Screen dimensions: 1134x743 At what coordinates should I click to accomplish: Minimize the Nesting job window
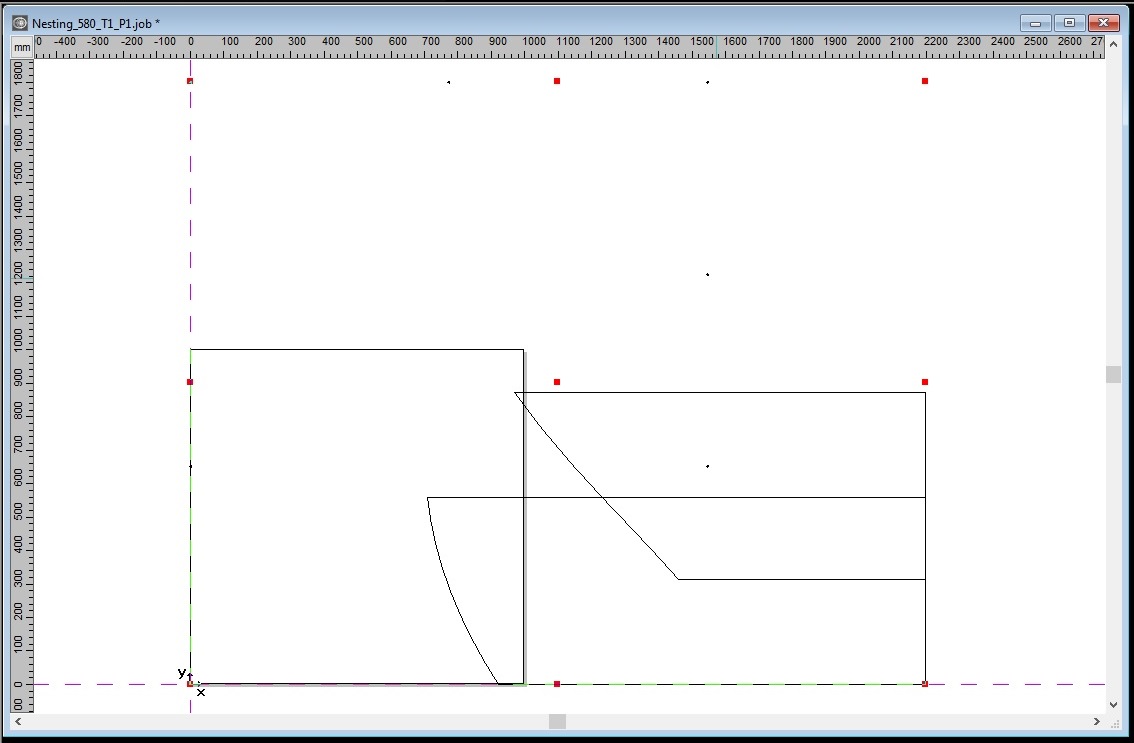click(x=1035, y=23)
